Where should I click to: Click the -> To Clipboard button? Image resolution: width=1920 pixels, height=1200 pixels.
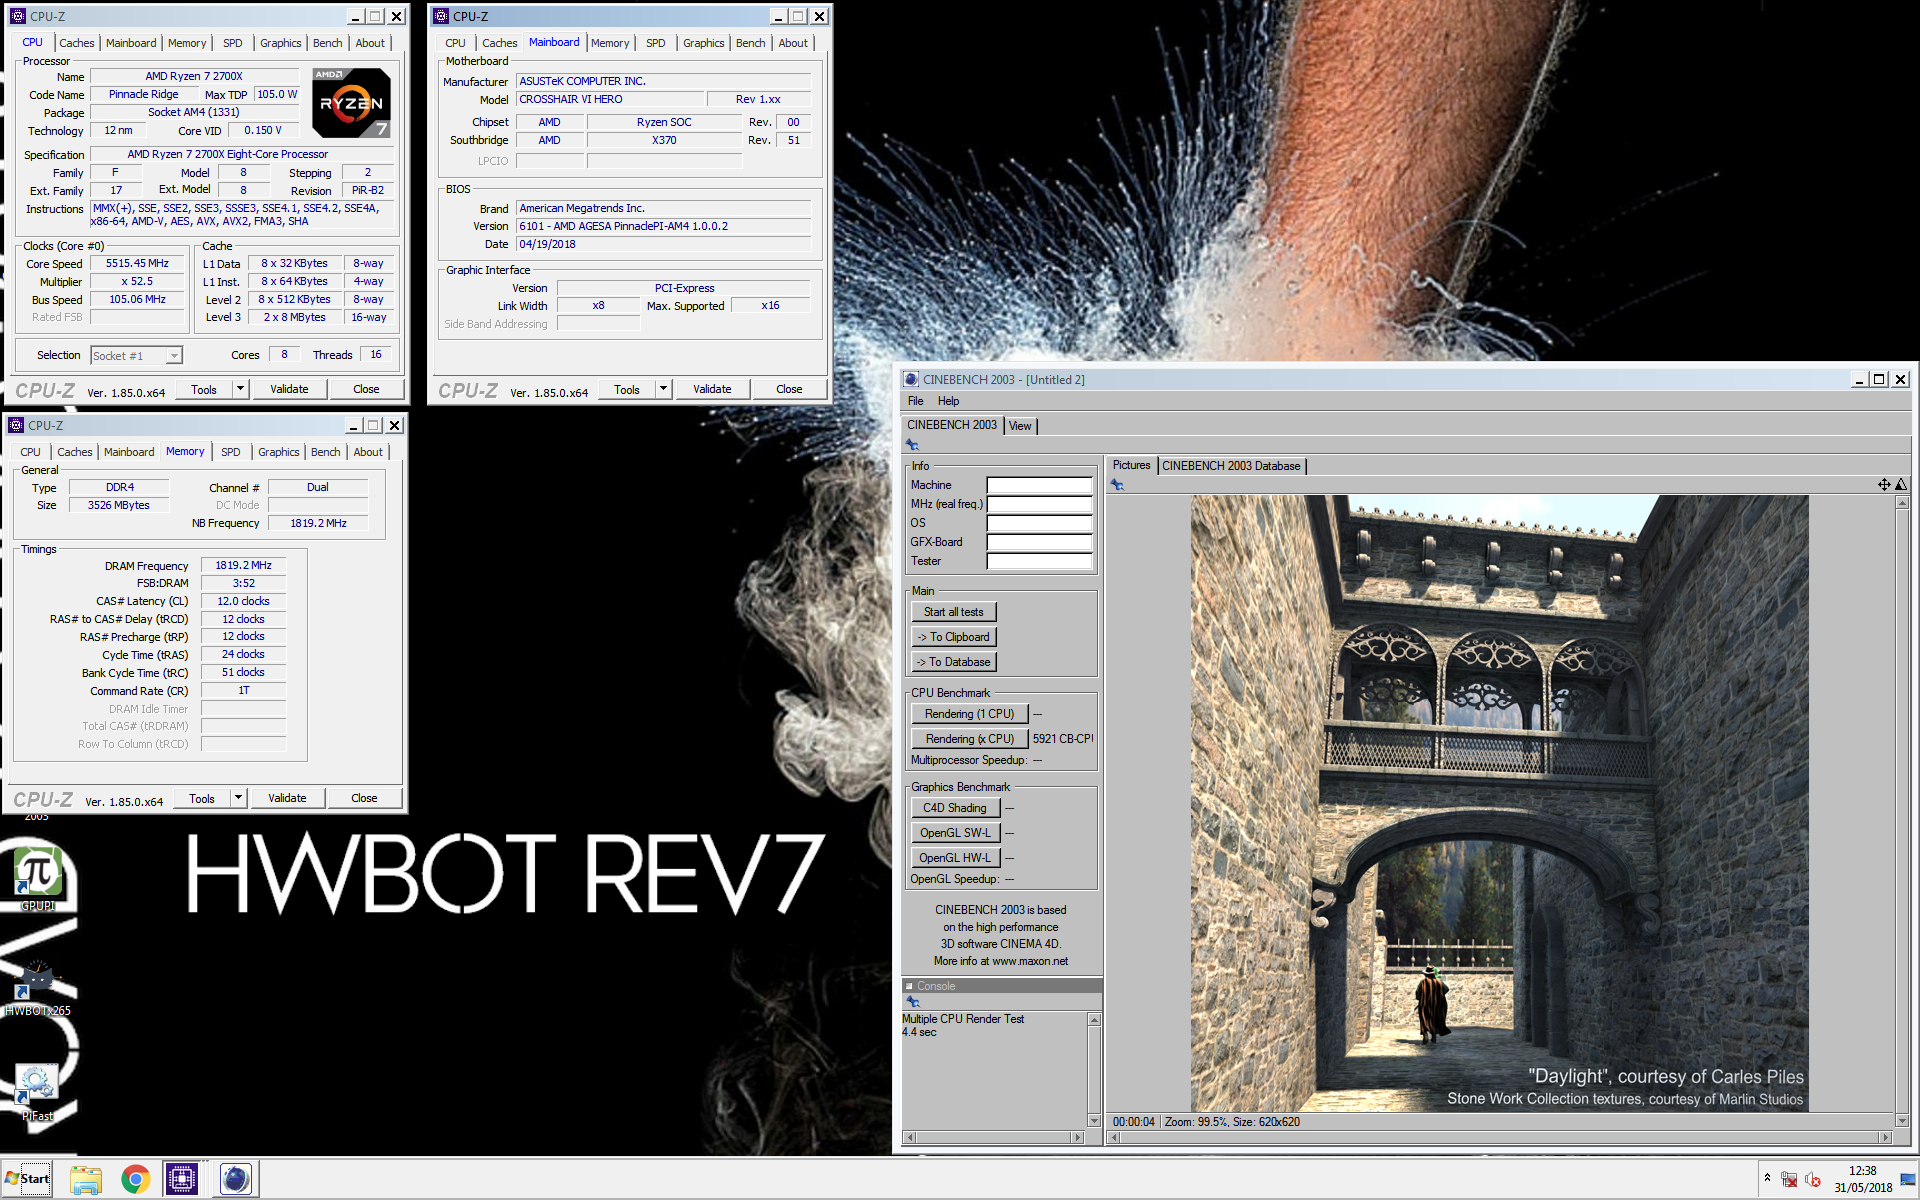[953, 637]
